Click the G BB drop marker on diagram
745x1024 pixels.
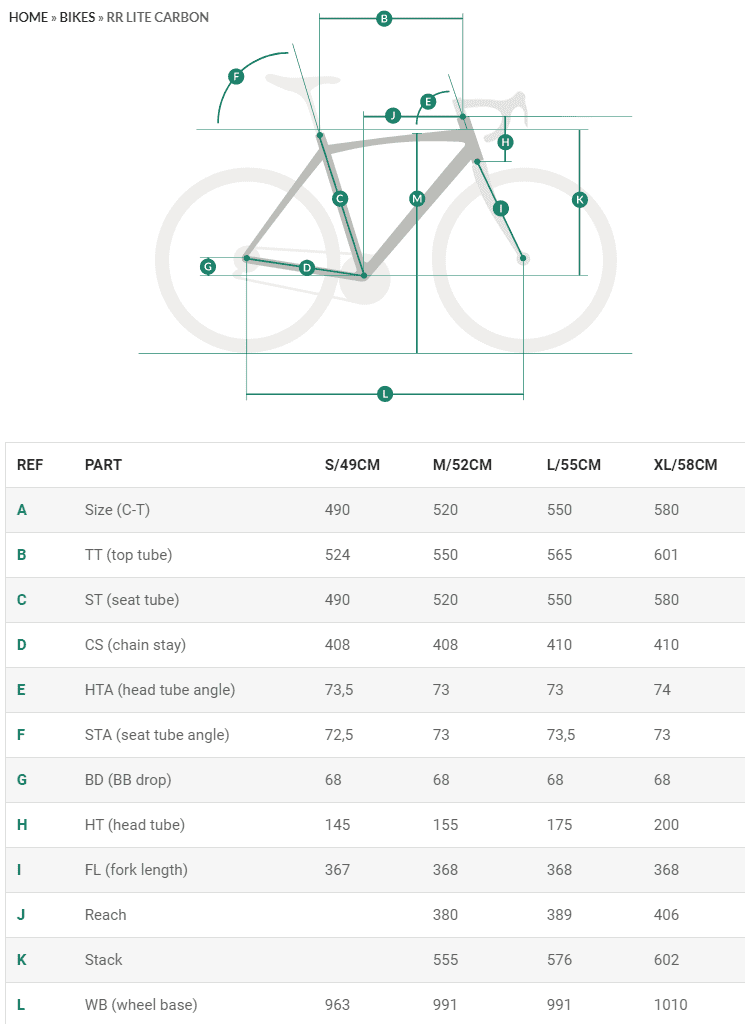point(208,266)
